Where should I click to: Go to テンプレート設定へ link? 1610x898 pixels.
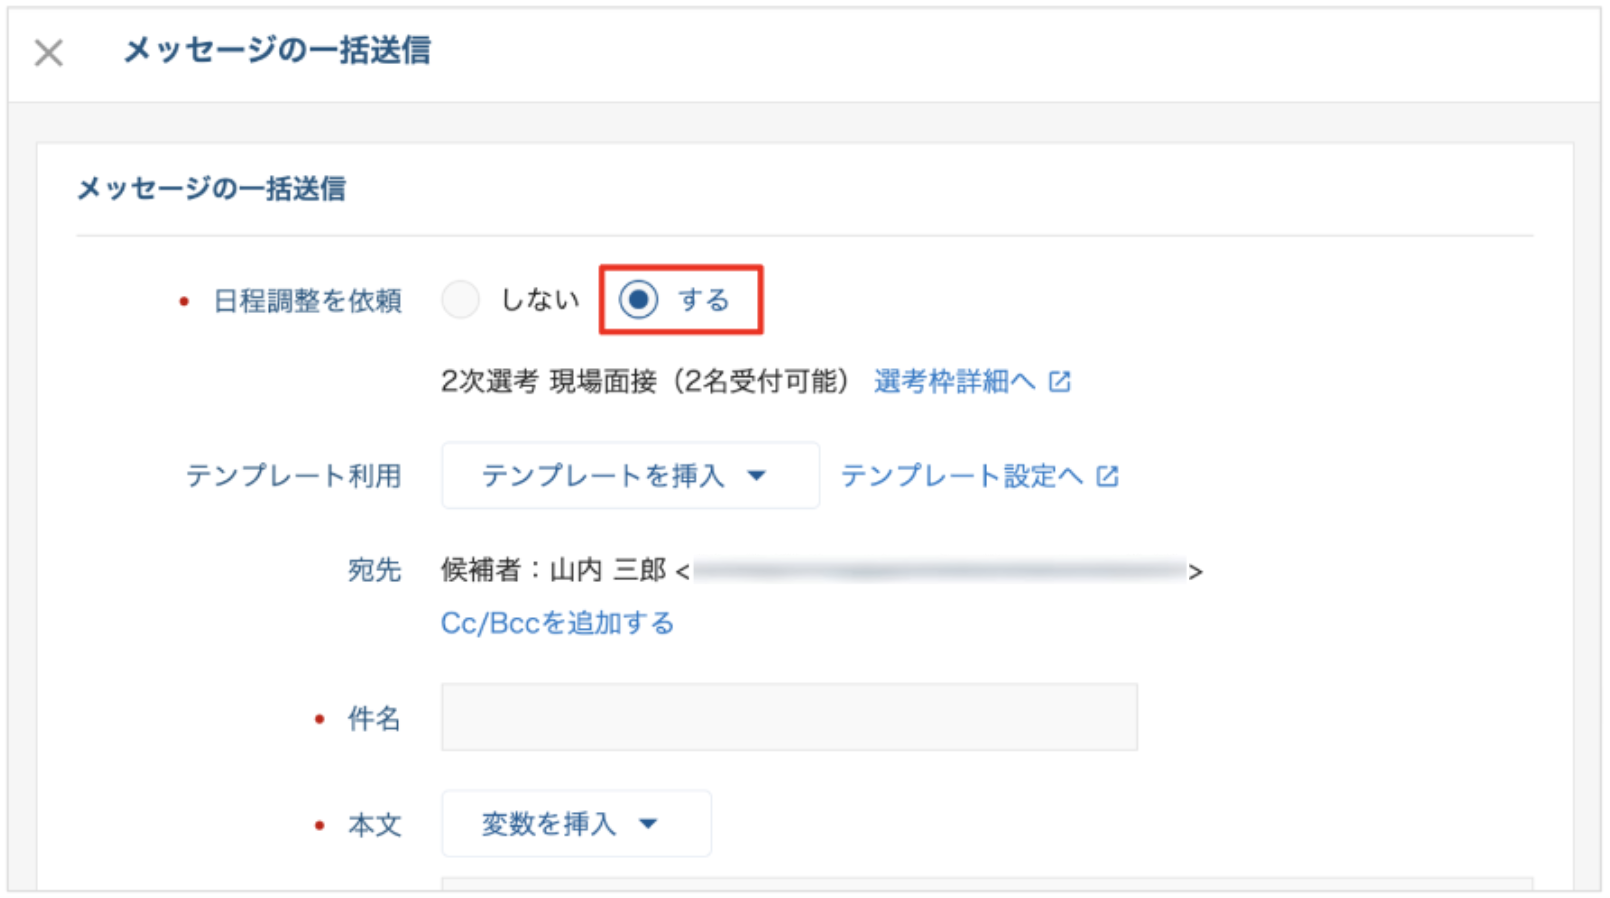[961, 476]
